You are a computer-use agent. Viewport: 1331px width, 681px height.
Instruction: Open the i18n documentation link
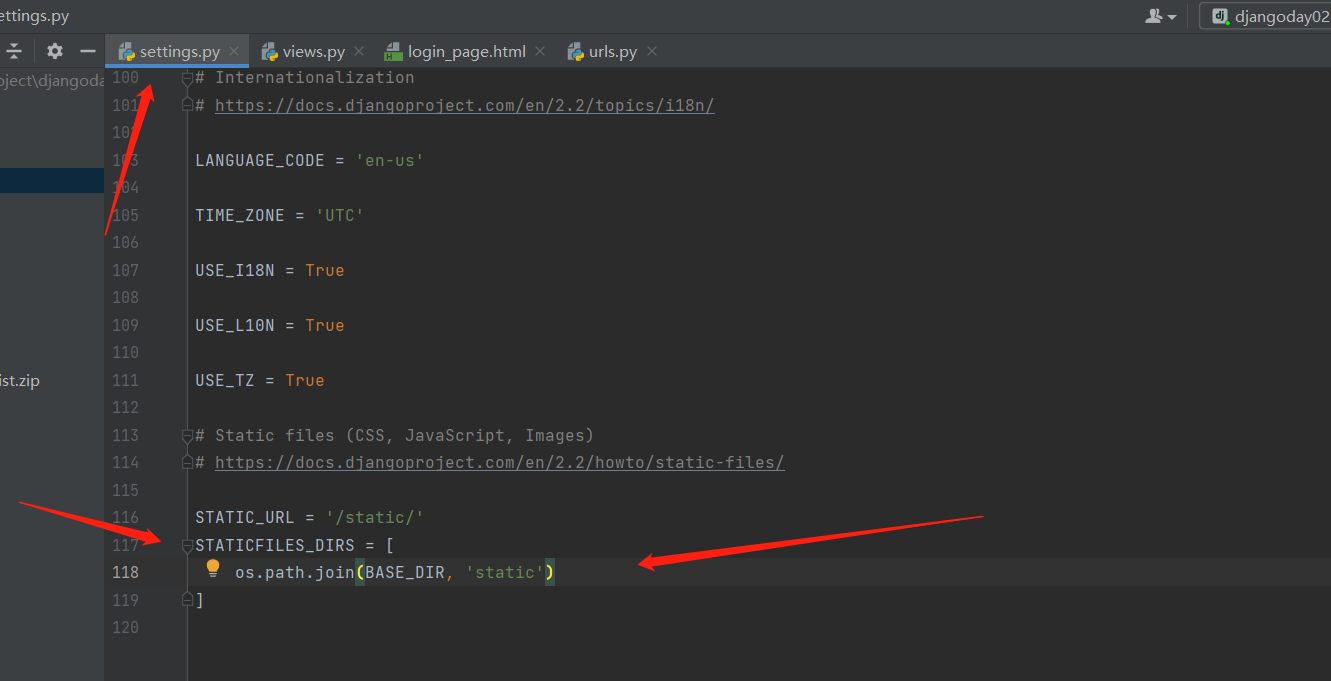point(464,105)
